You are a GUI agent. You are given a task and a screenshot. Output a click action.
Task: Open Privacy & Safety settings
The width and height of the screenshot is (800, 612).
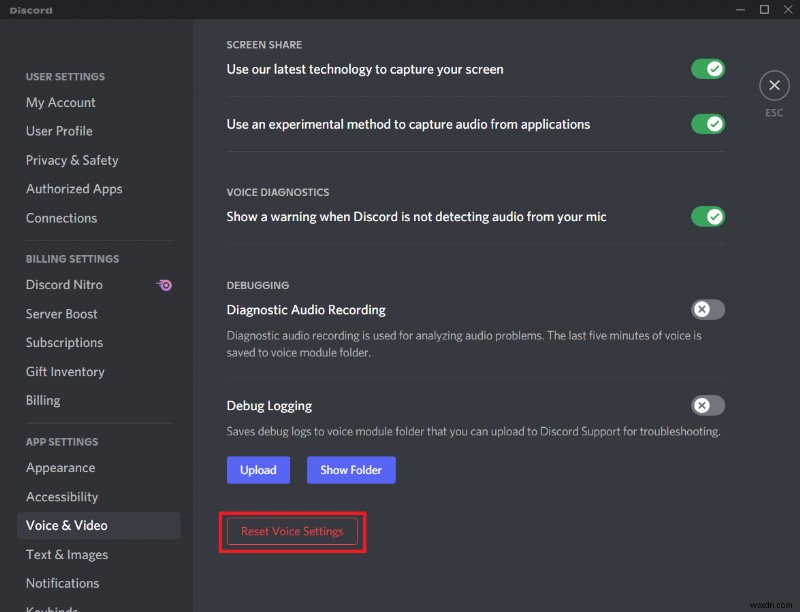point(72,160)
